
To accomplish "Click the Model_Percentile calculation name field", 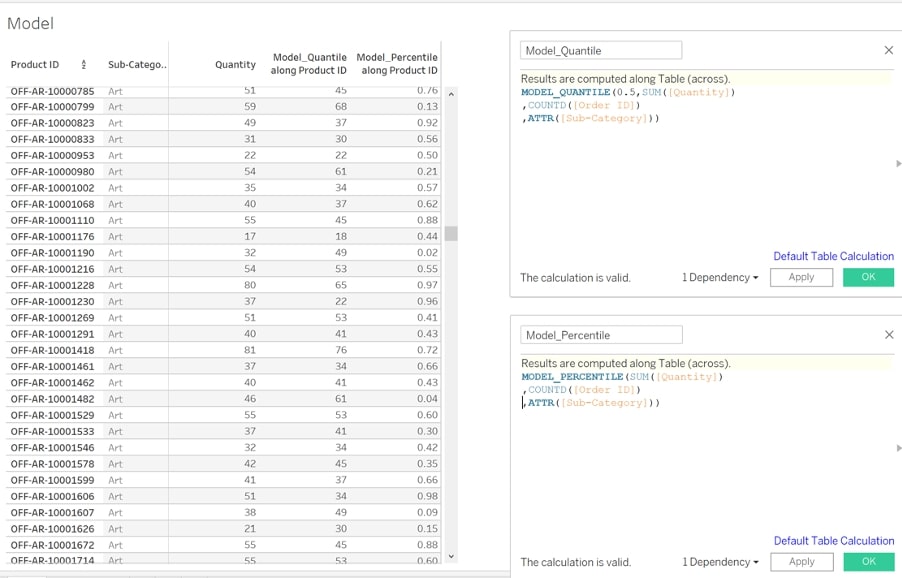I will 601,335.
